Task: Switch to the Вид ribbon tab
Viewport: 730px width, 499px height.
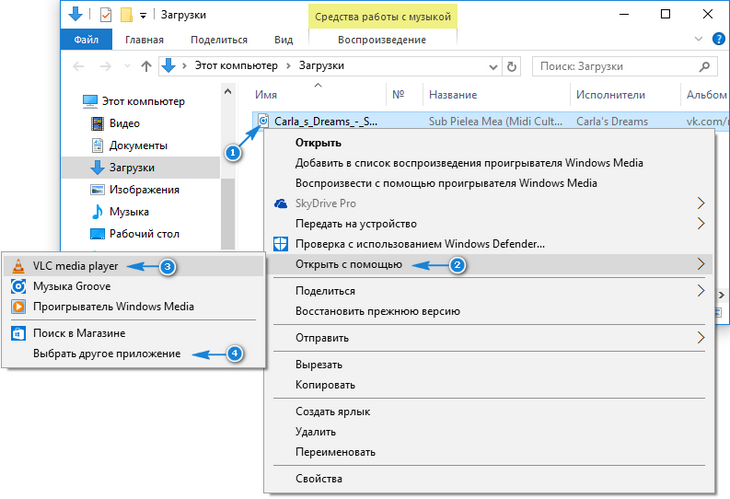Action: (x=284, y=40)
